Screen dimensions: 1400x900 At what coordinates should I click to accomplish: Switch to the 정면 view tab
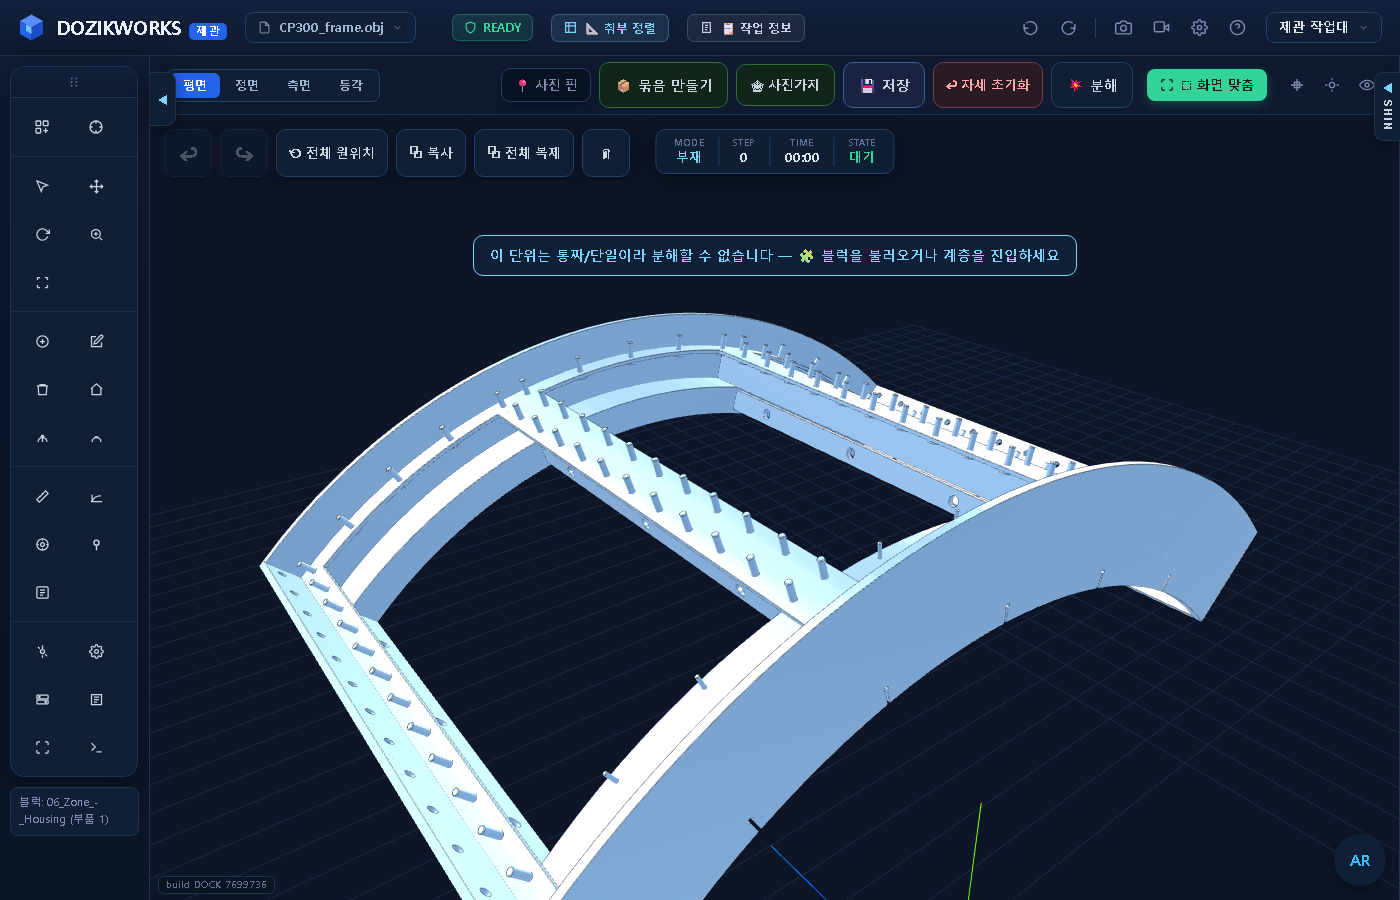click(247, 85)
